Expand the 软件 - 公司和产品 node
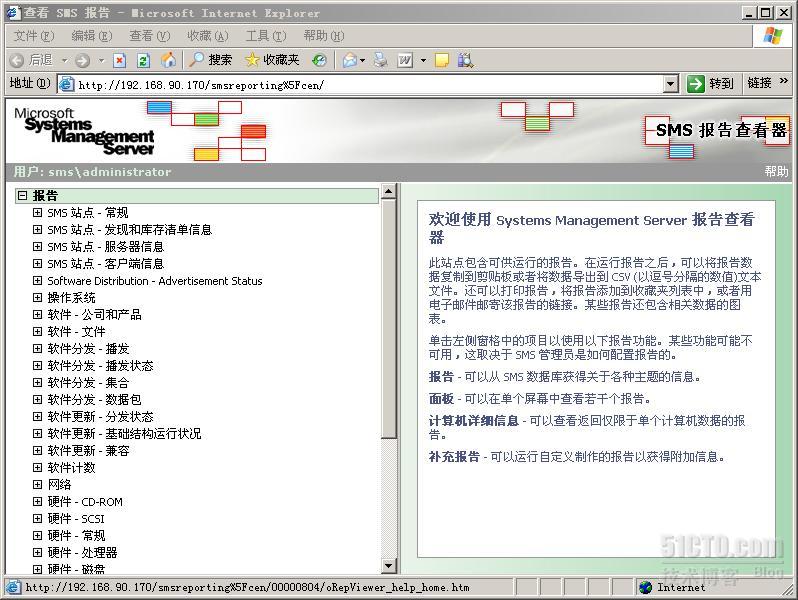This screenshot has height=600, width=798. (x=37, y=314)
